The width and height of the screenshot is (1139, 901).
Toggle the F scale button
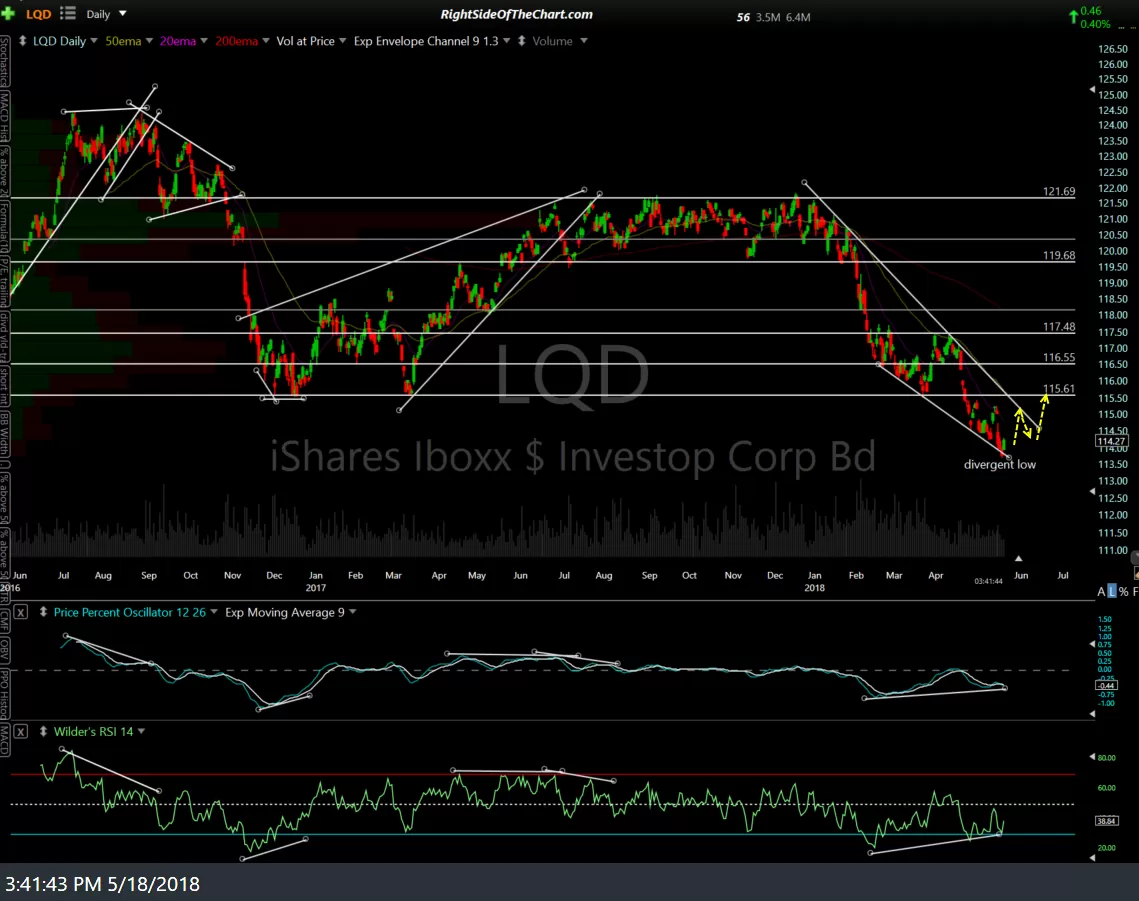pos(1135,591)
